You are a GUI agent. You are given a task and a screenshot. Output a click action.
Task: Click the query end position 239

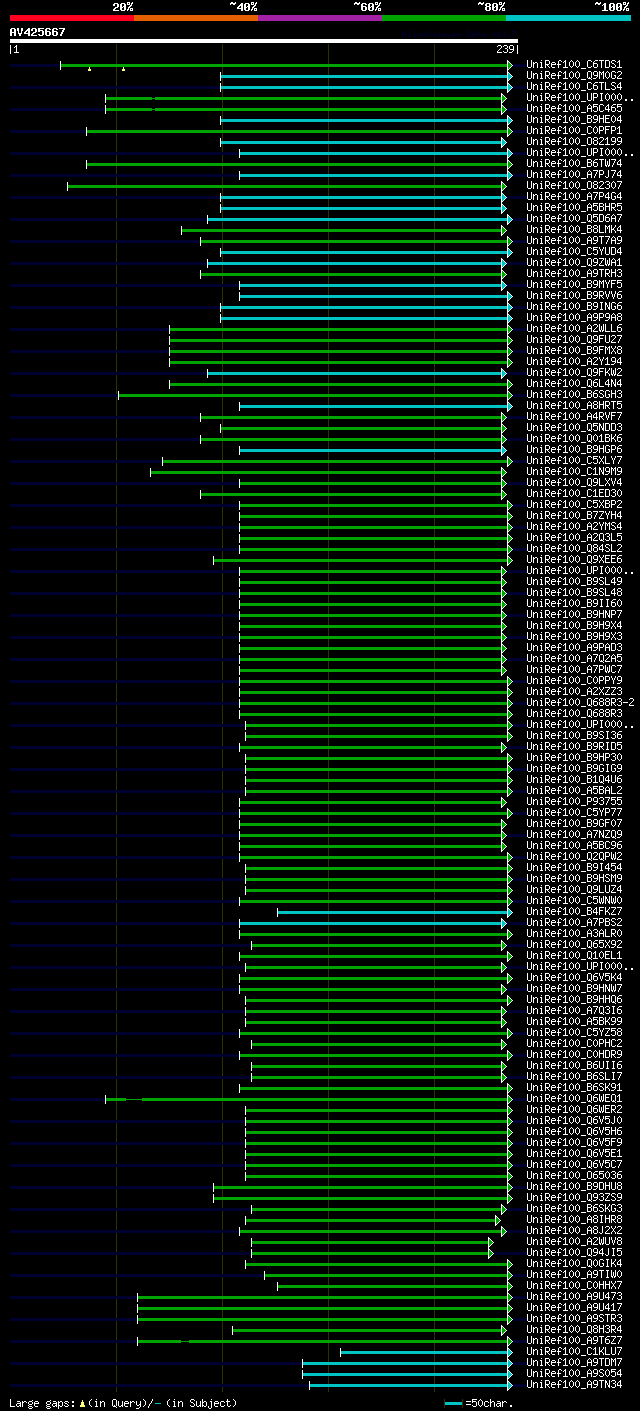tap(505, 49)
